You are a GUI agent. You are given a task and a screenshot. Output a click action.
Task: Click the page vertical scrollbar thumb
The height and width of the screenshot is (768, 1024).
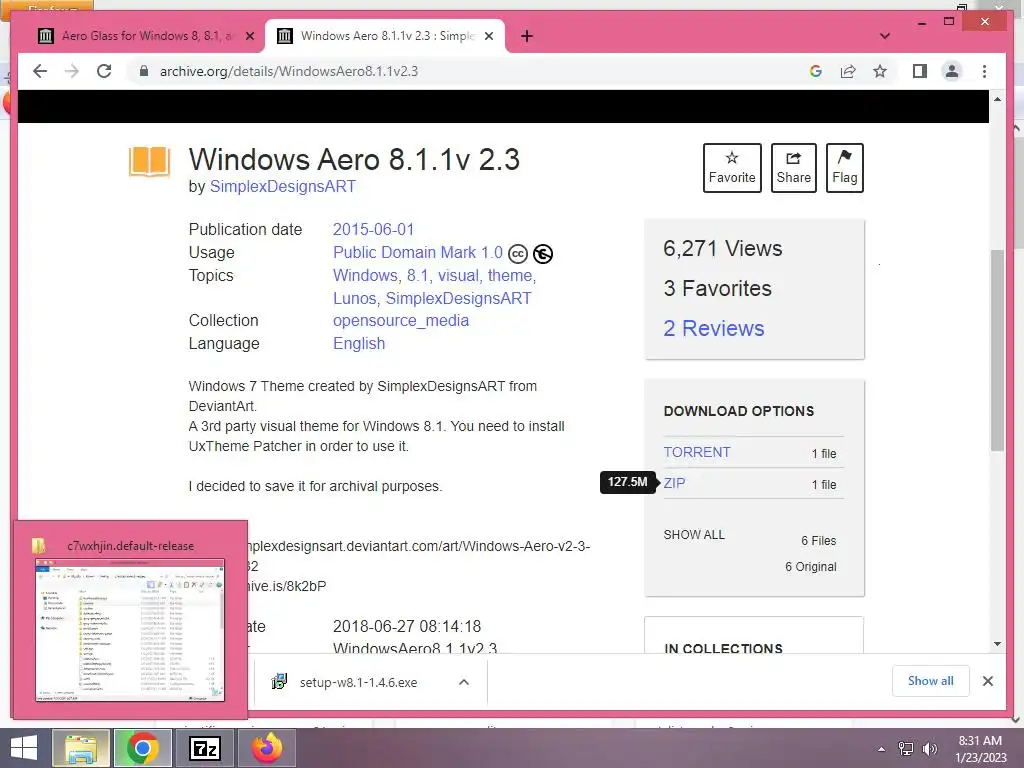(997, 349)
